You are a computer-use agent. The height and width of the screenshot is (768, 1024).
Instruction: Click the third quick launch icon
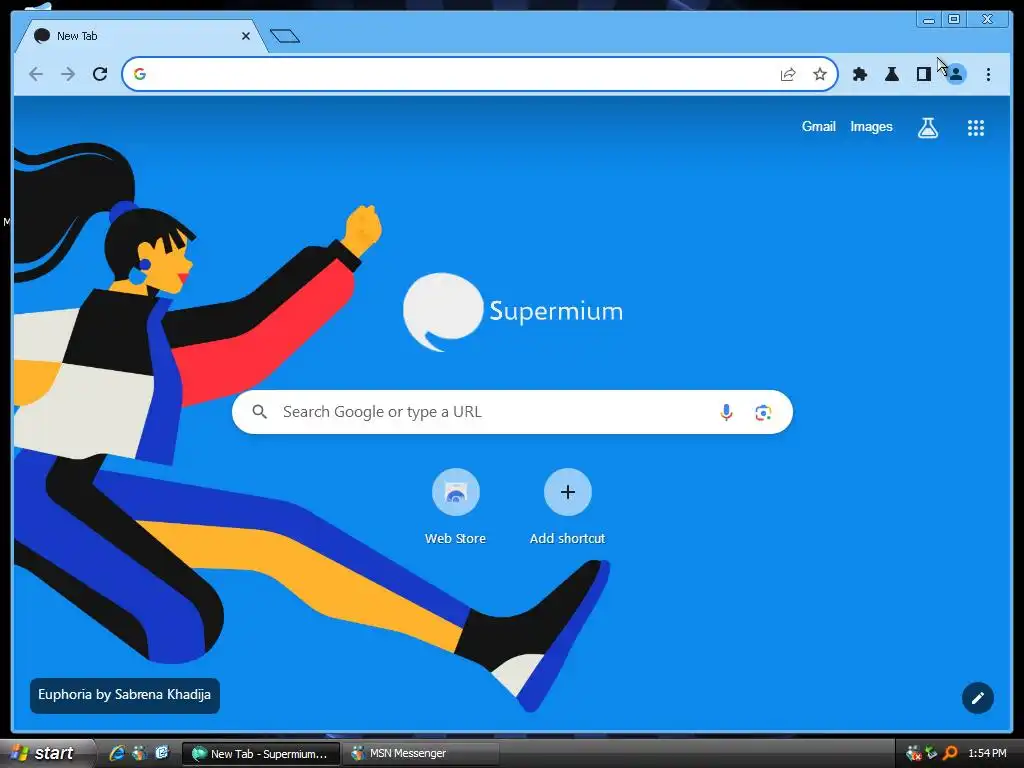coord(161,753)
